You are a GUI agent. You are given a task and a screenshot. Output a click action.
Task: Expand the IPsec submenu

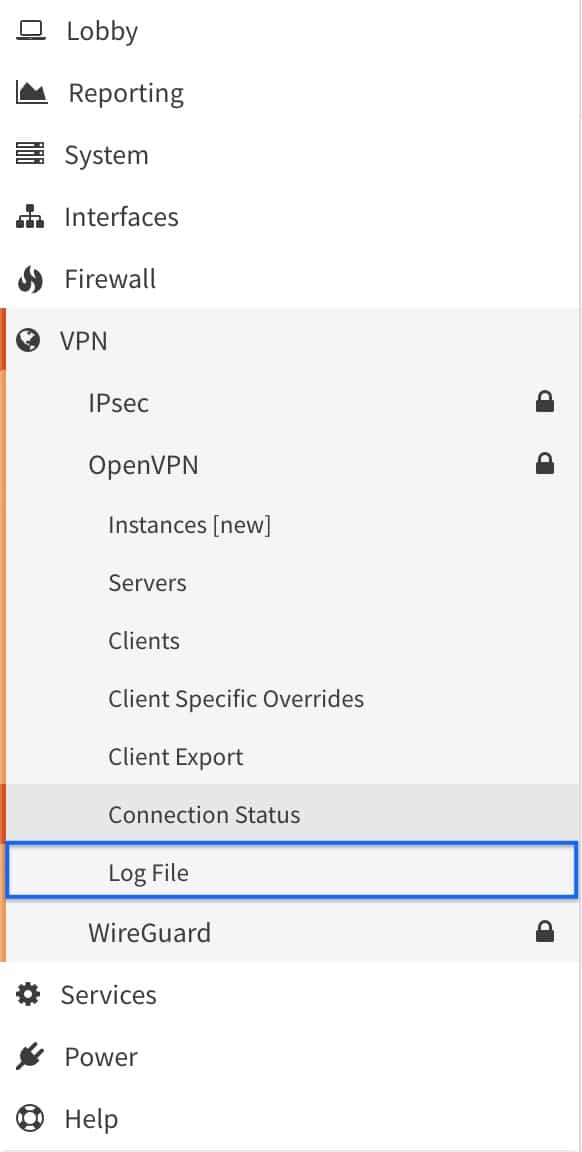292,403
